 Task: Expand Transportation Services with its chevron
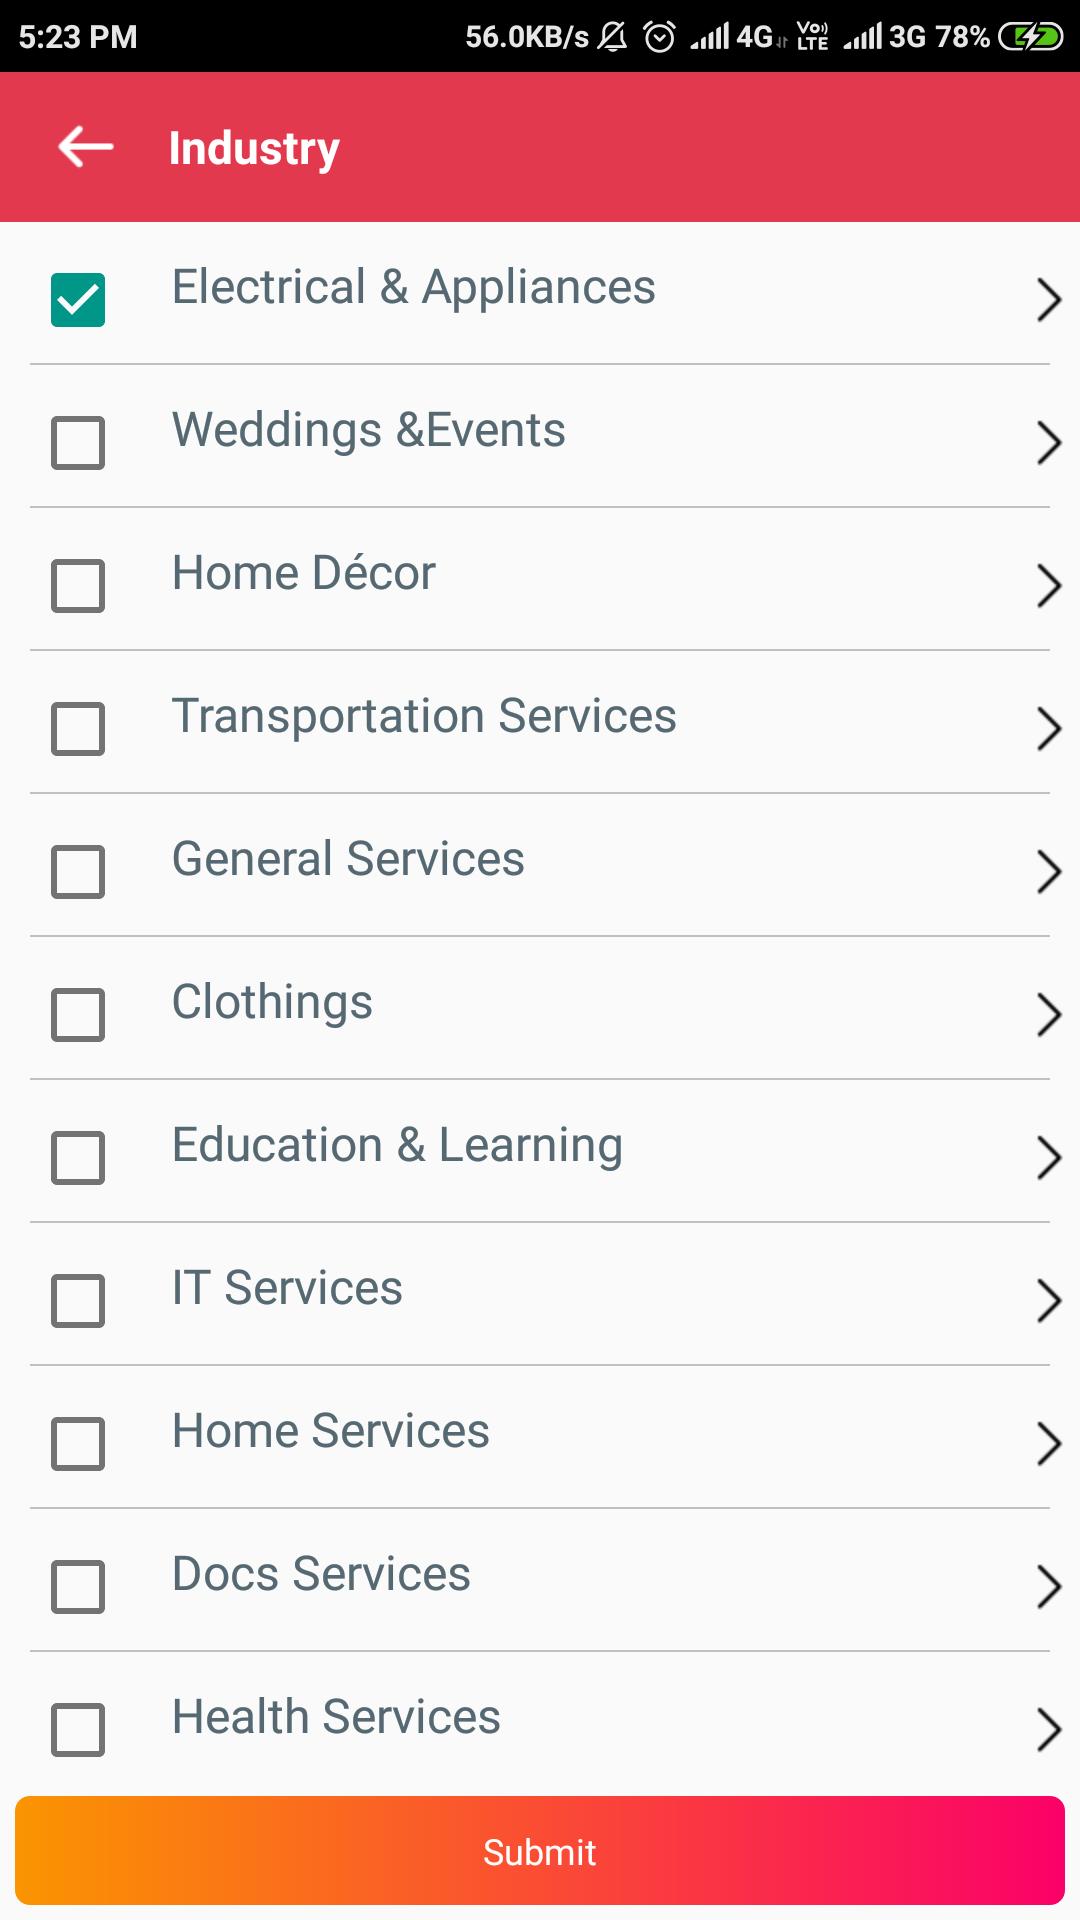click(1048, 729)
